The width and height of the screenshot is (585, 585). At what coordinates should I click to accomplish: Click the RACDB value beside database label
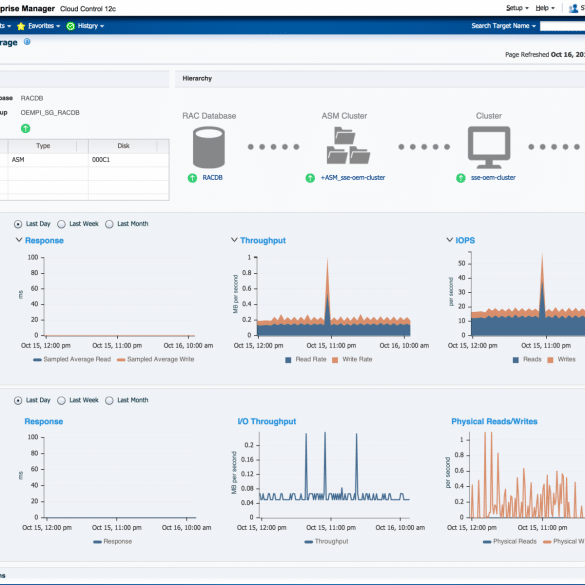32,98
